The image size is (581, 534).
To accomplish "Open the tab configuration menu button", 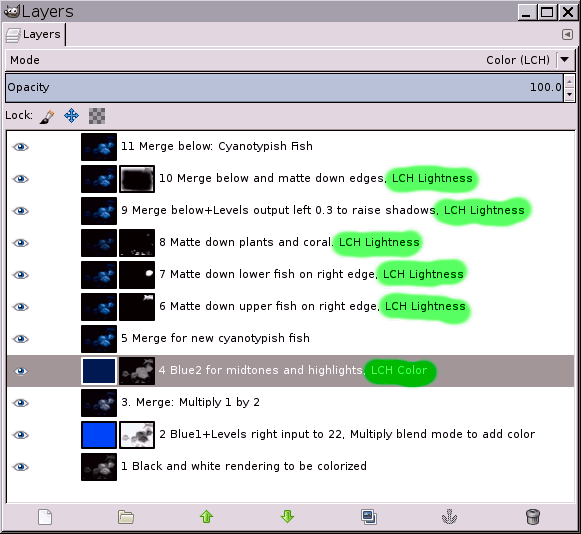I will pos(567,34).
